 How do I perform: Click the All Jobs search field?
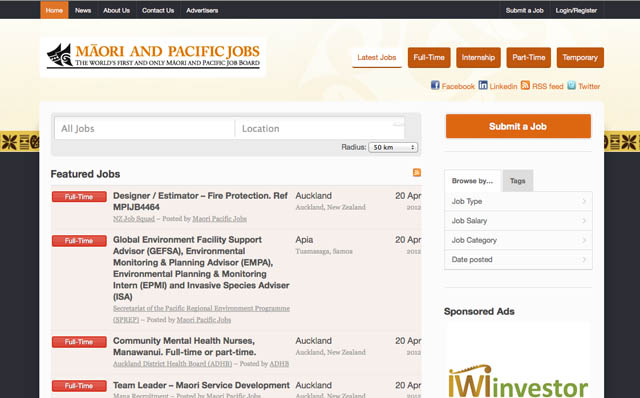pyautogui.click(x=144, y=129)
